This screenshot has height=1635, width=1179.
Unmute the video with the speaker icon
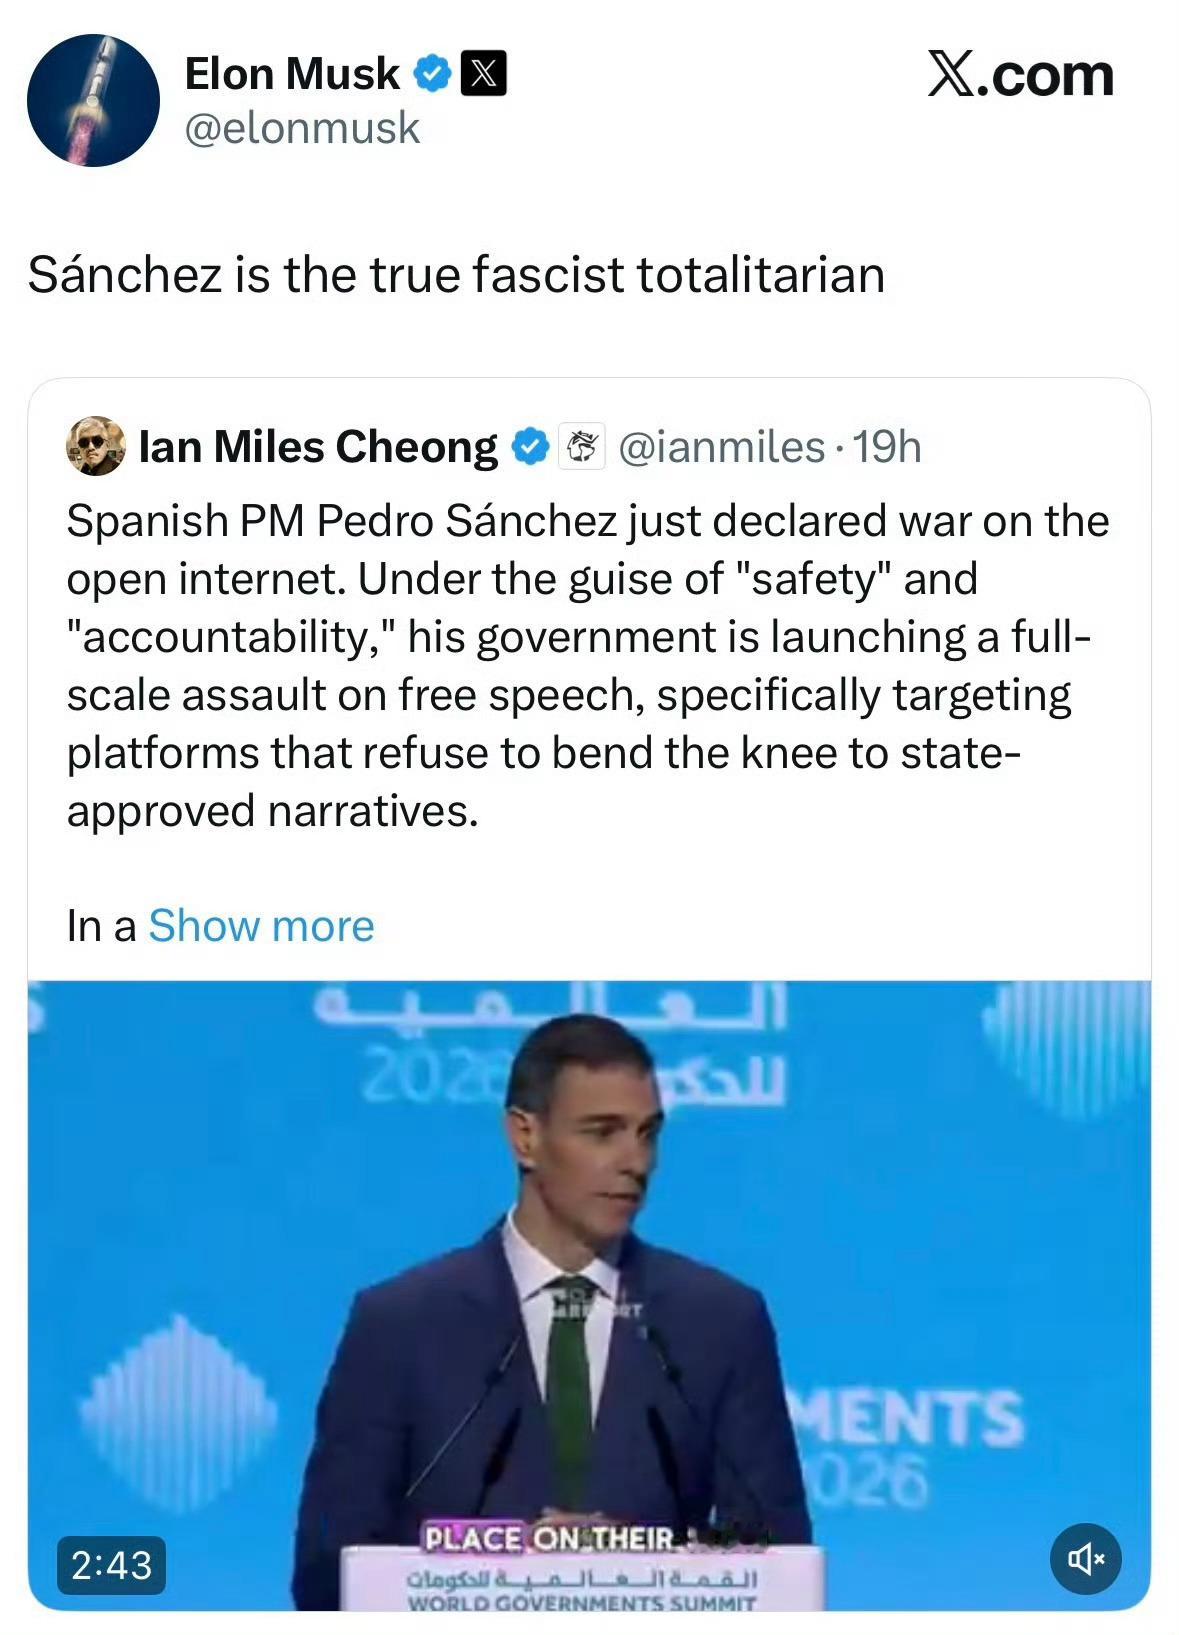click(1085, 1558)
